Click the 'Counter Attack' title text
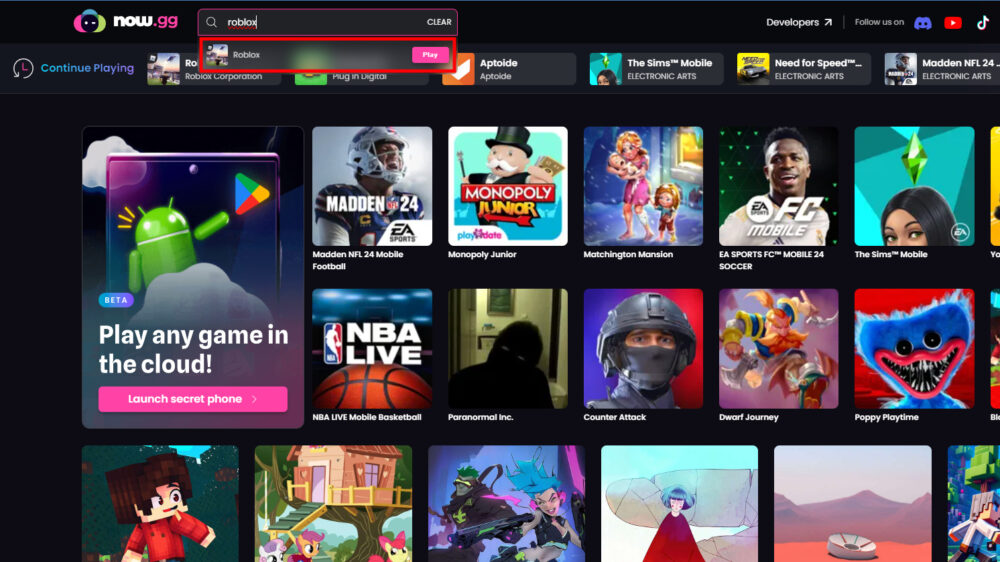 (615, 417)
